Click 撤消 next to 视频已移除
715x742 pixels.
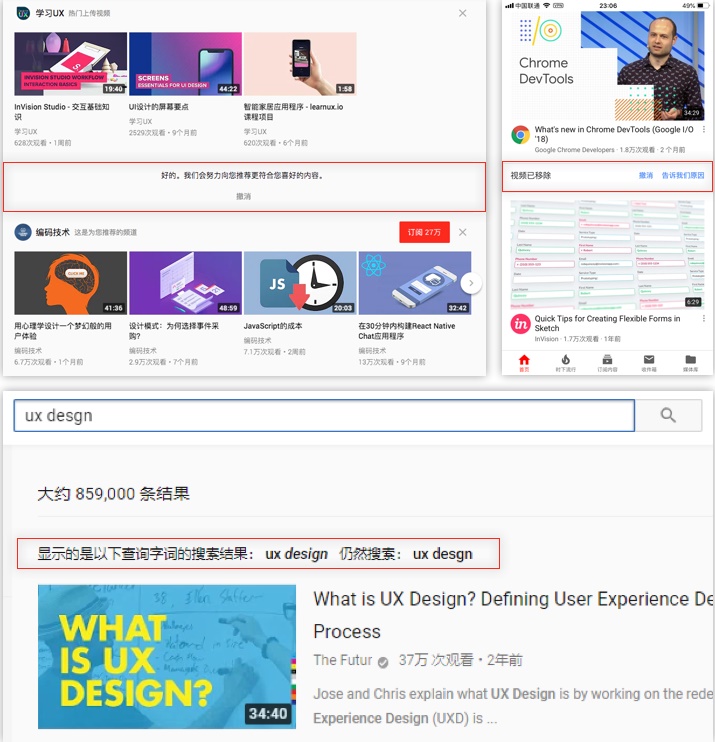click(x=645, y=176)
